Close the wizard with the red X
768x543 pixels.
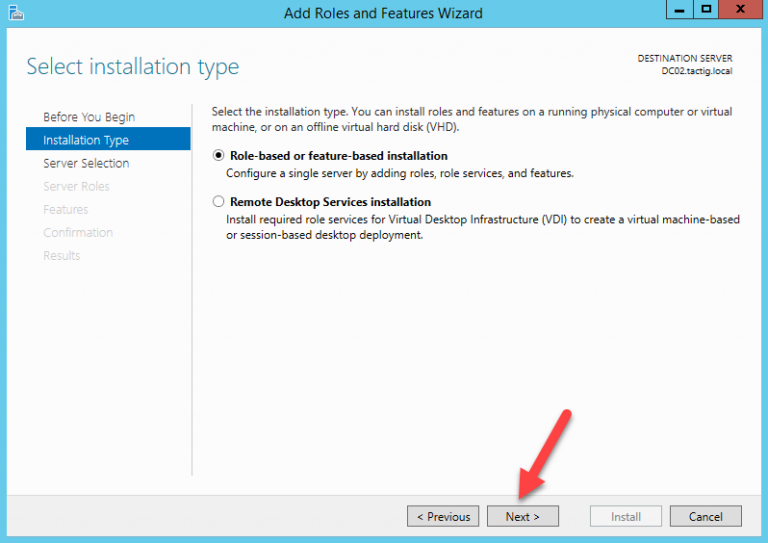(740, 10)
